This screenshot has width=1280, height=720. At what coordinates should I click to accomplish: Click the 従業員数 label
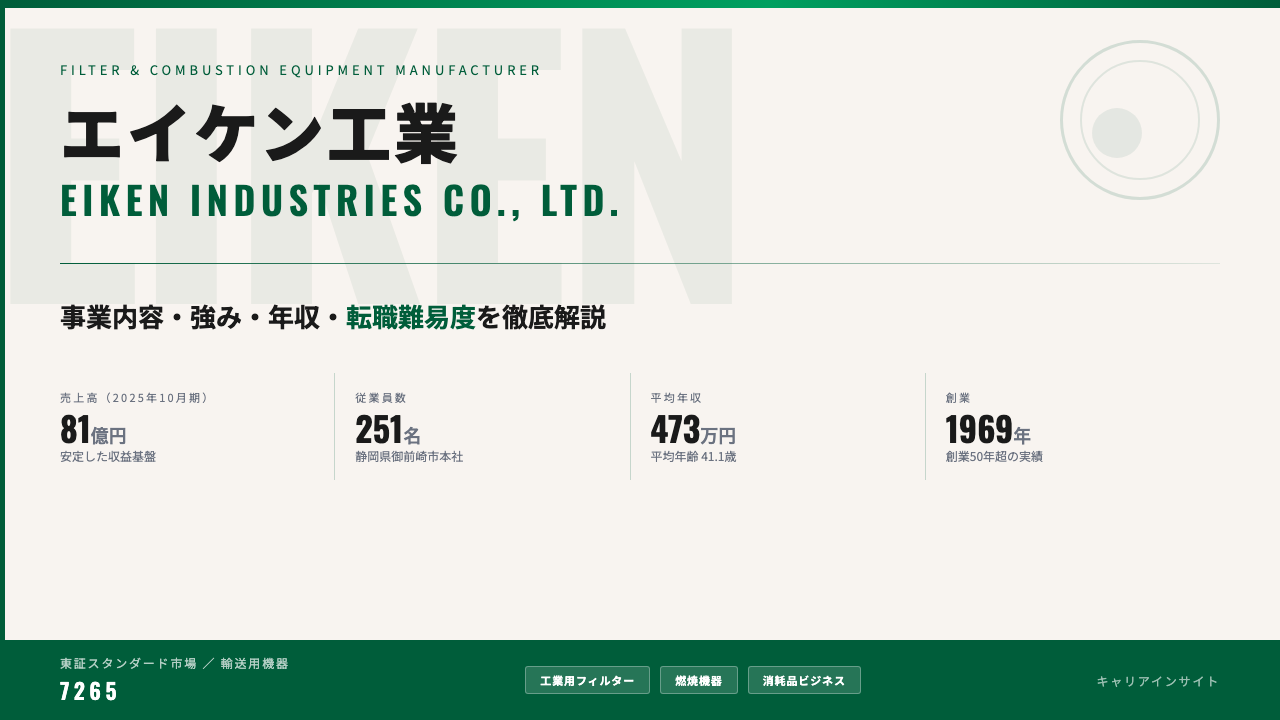point(381,397)
